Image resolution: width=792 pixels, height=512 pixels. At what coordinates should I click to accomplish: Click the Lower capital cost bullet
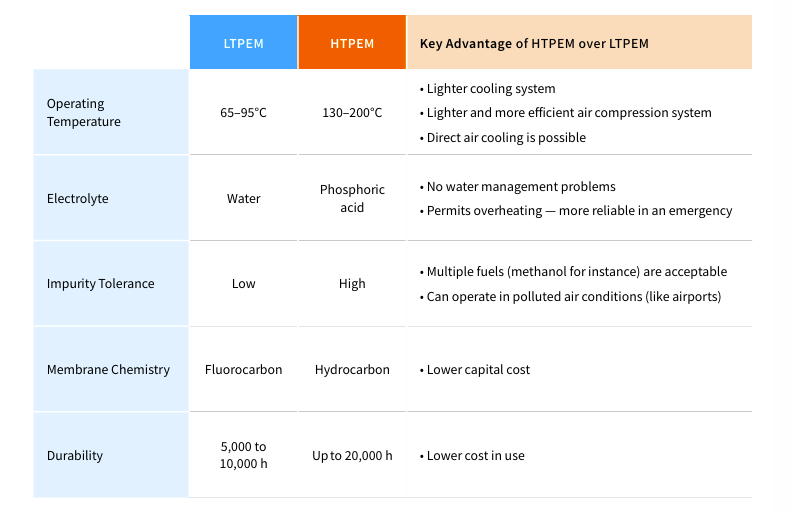(x=478, y=369)
